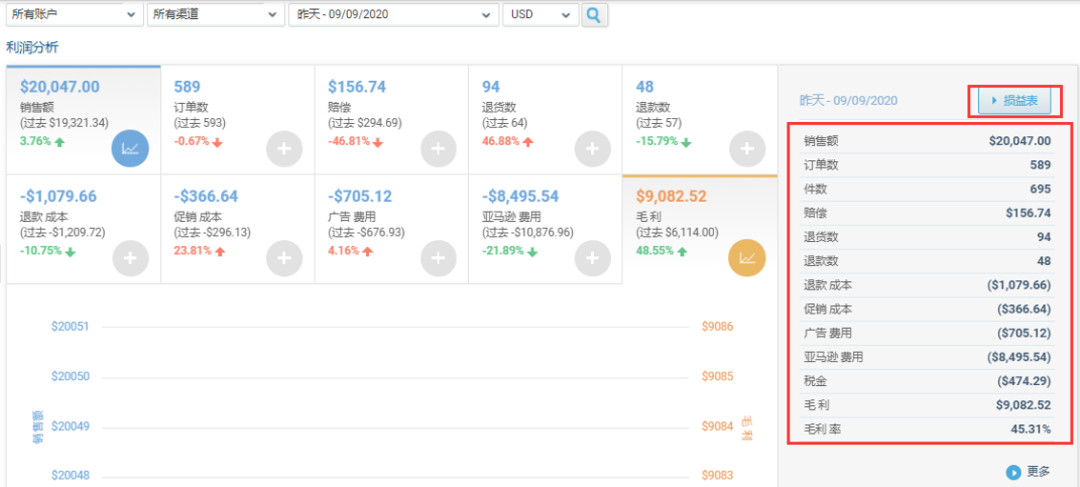Screen dimensions: 1080x487
Task: Add 促销成本 metric to chart
Action: click(284, 258)
